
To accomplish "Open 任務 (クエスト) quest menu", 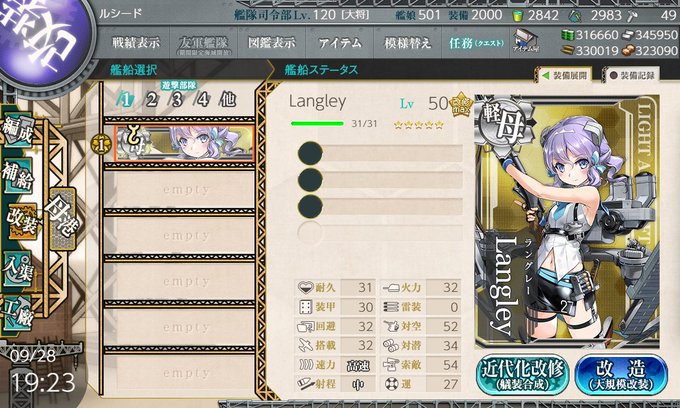I will coord(476,42).
